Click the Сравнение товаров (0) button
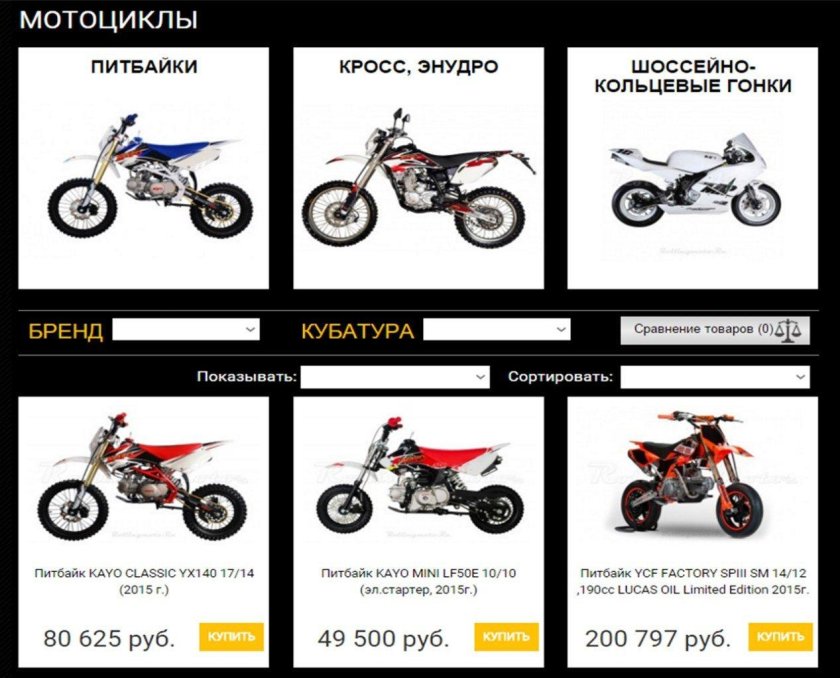The height and width of the screenshot is (678, 840). click(715, 330)
